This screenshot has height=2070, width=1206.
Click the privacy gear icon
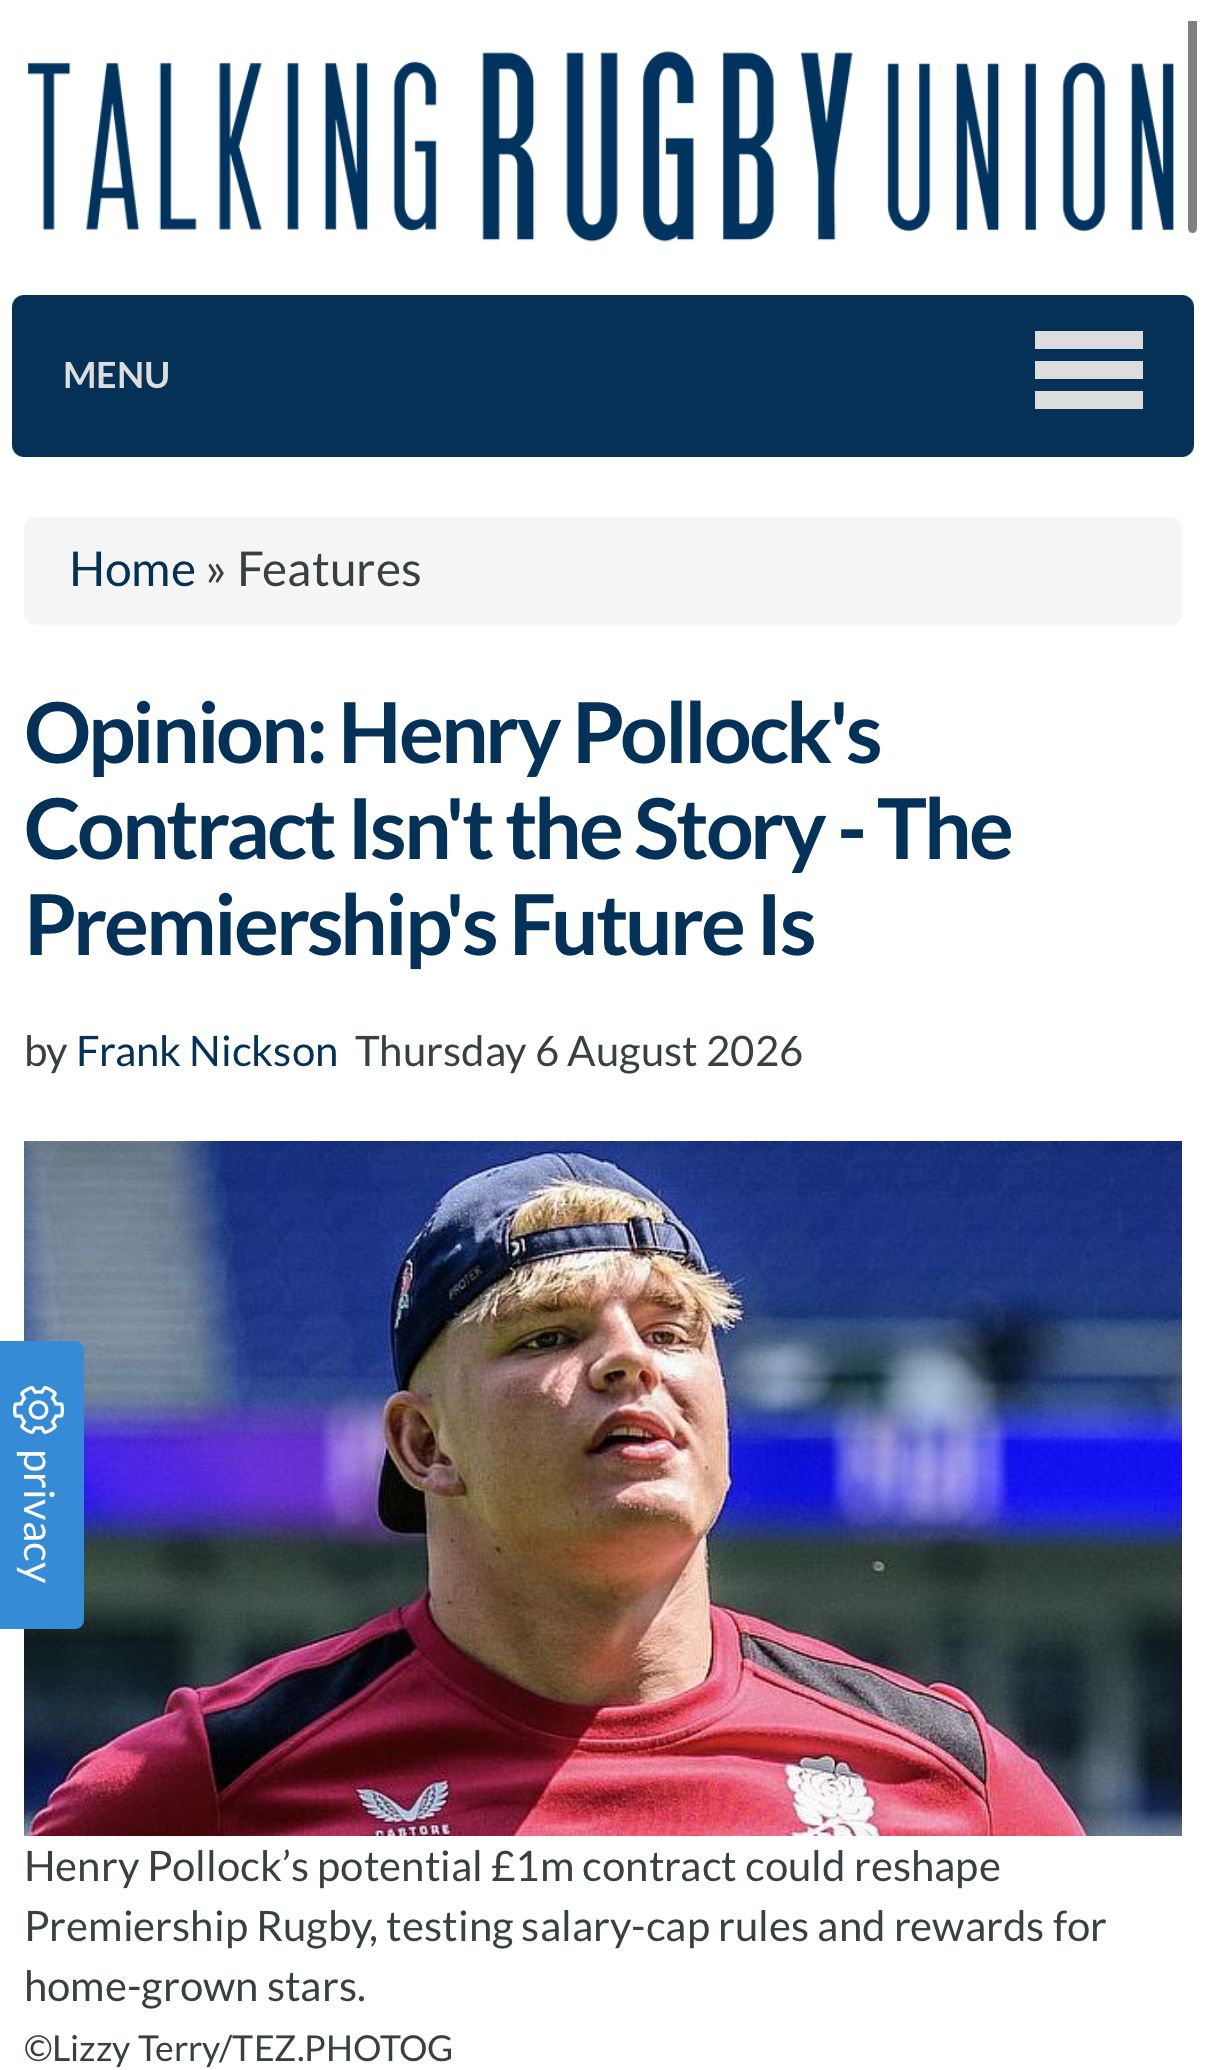(38, 1410)
